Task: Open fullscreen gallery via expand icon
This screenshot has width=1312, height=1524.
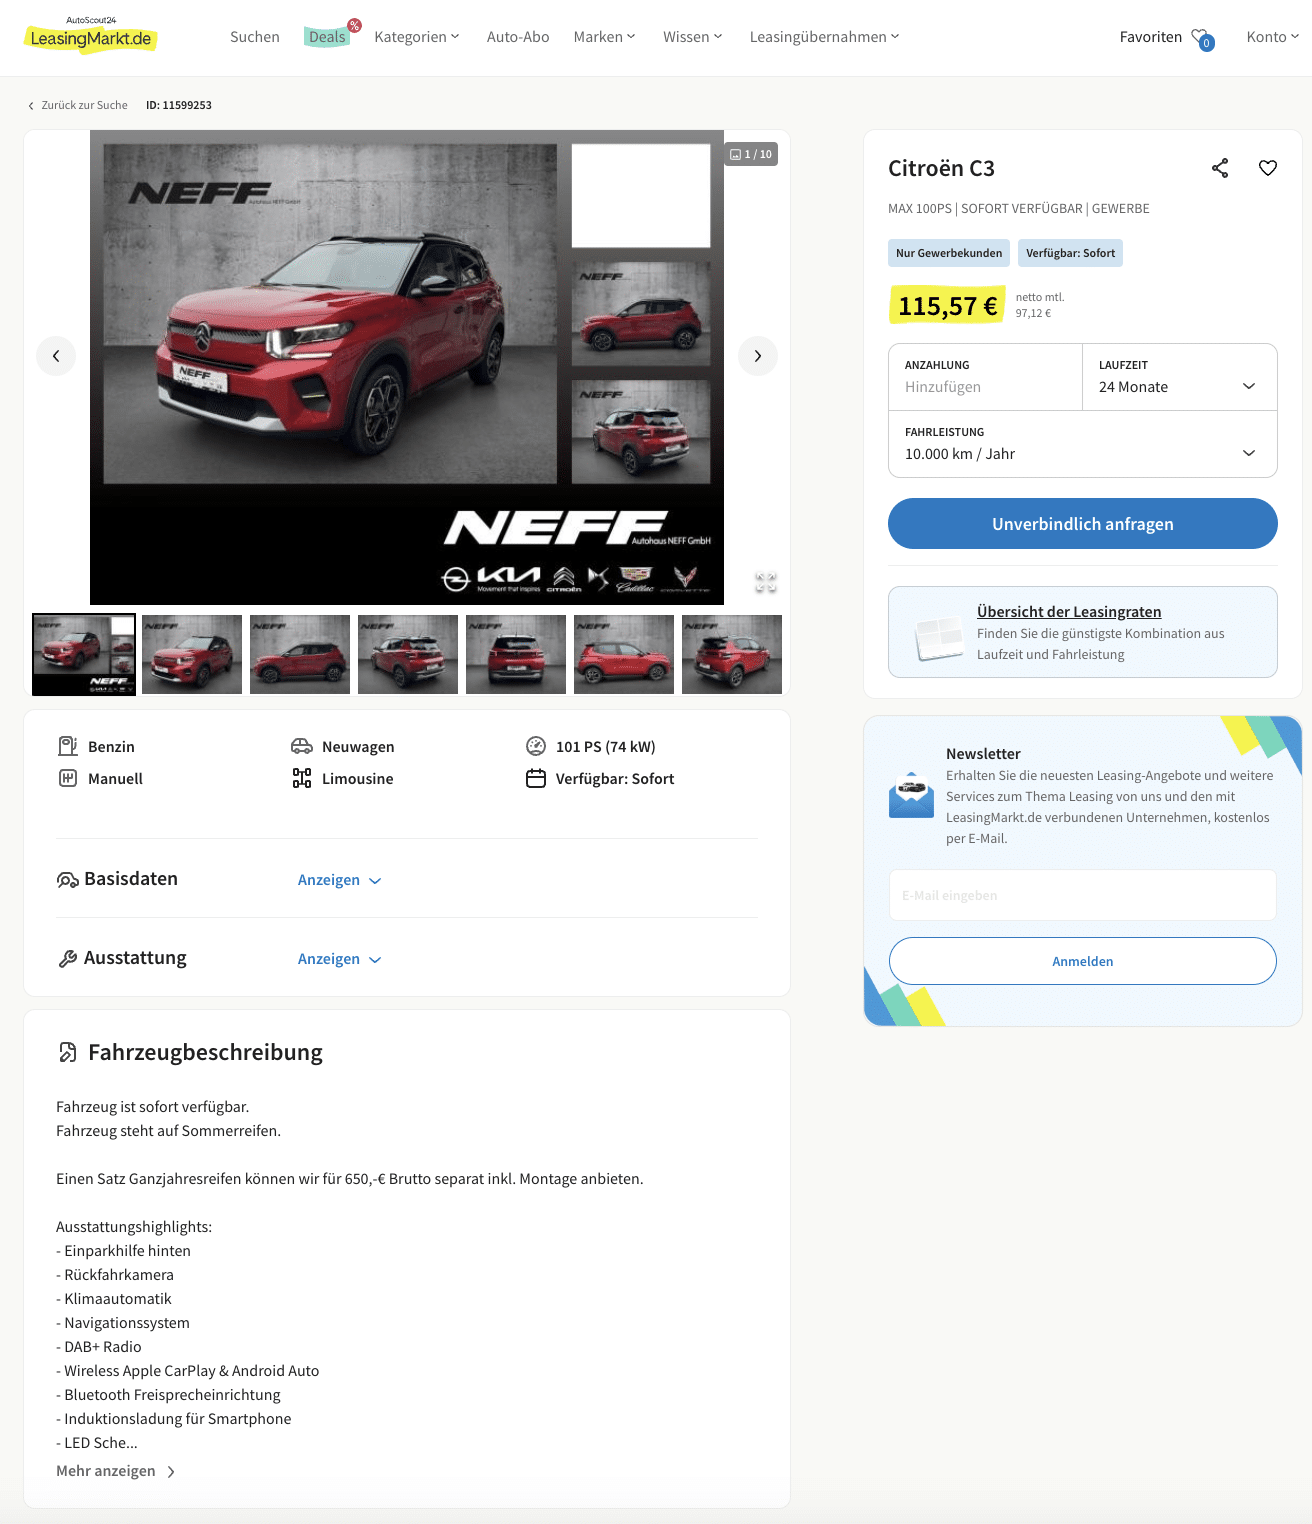Action: (766, 583)
